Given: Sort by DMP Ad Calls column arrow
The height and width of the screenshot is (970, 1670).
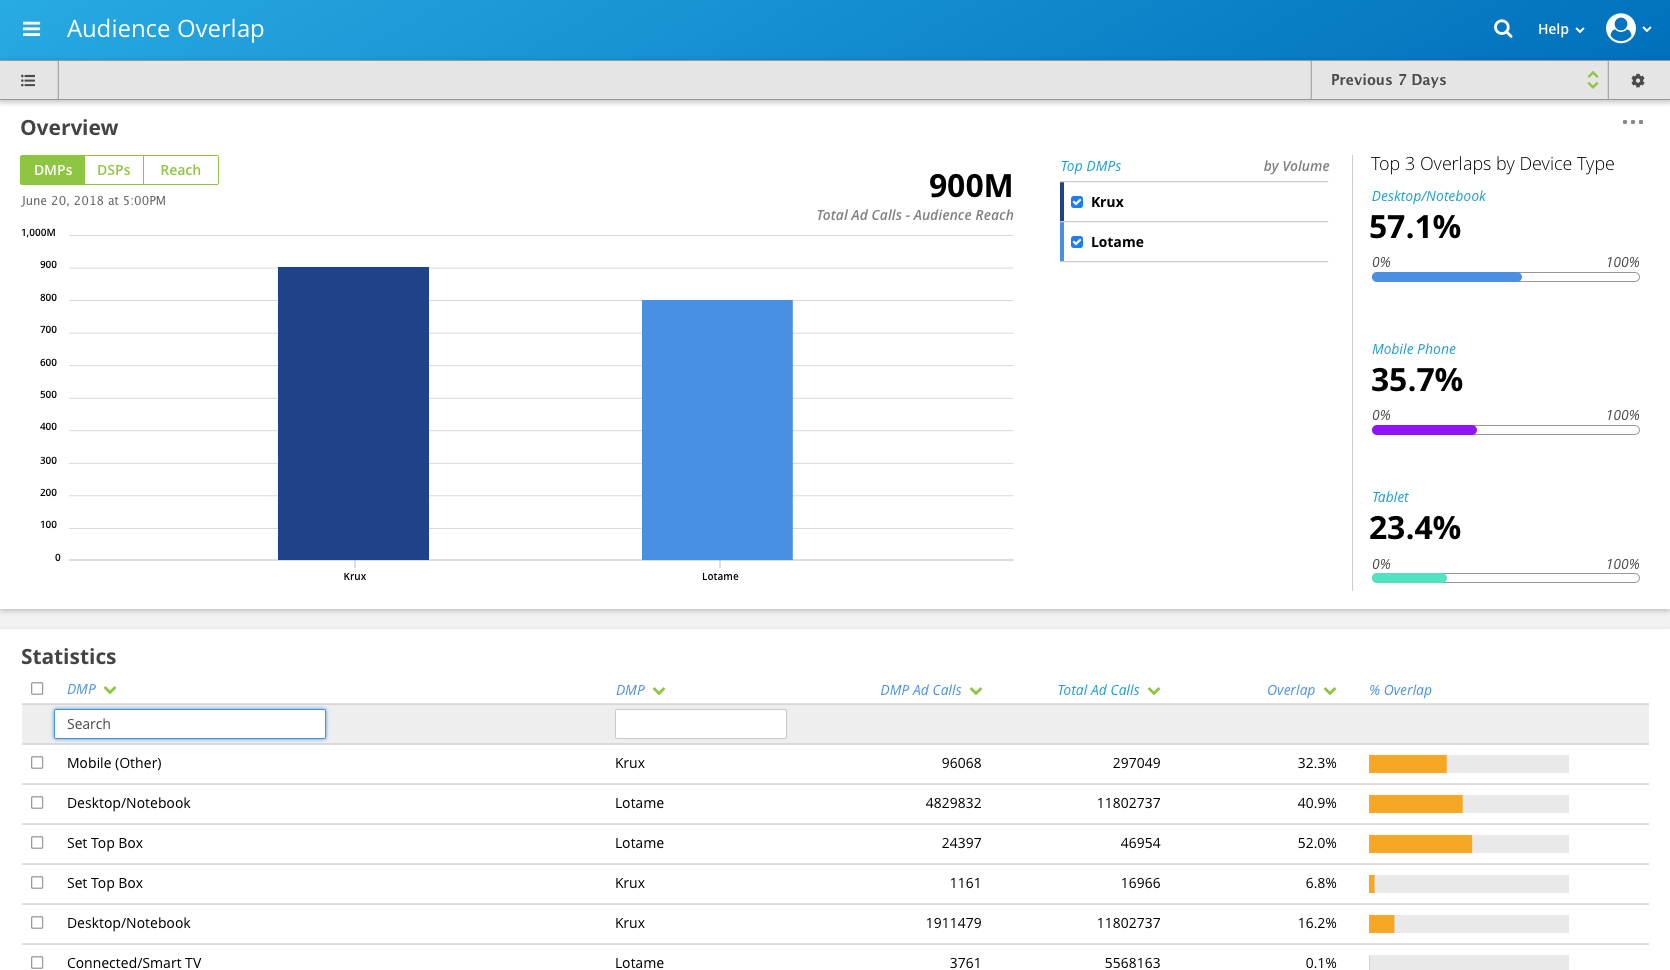Looking at the screenshot, I should point(976,691).
